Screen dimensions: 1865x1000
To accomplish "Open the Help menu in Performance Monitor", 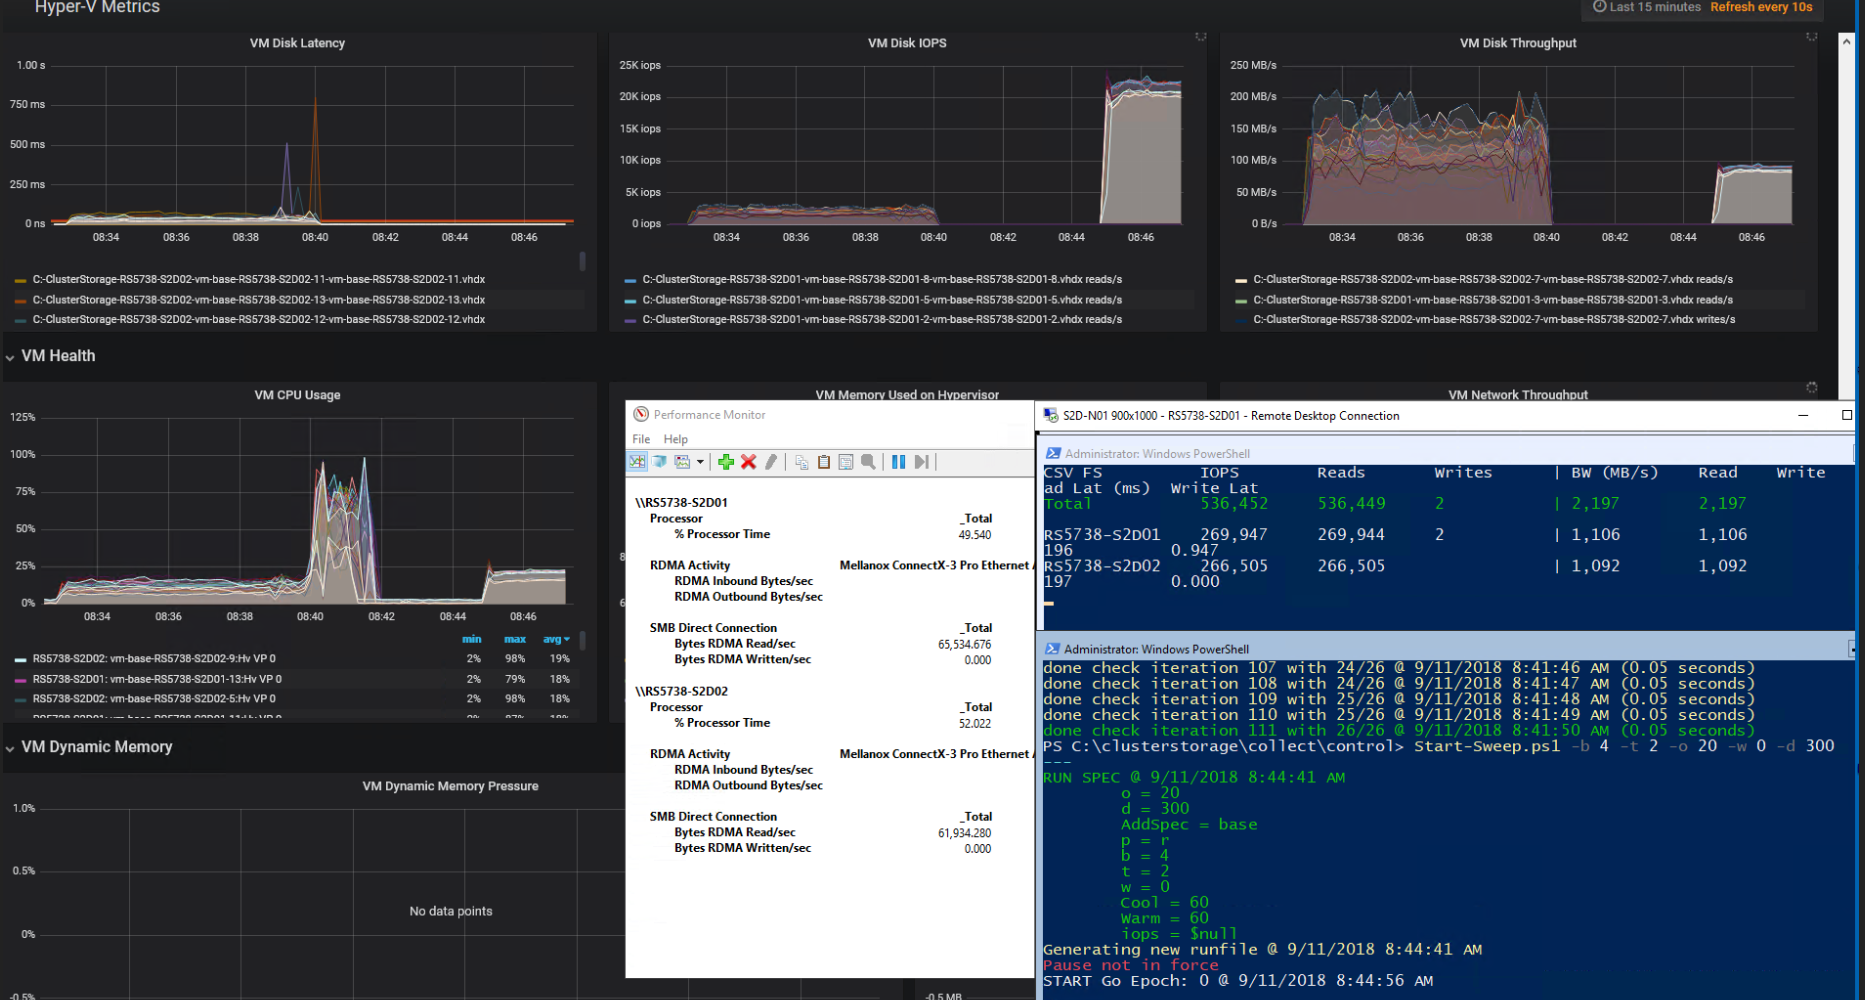I will [x=675, y=438].
